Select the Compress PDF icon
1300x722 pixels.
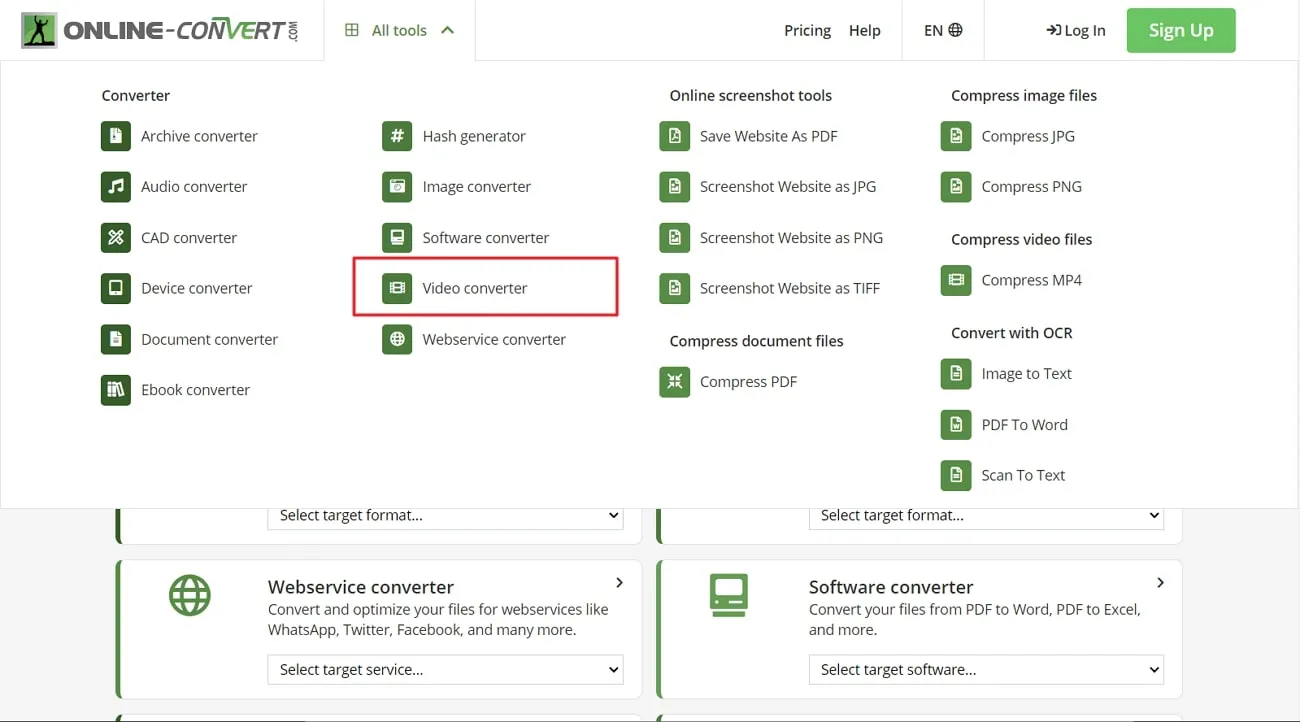tap(674, 381)
